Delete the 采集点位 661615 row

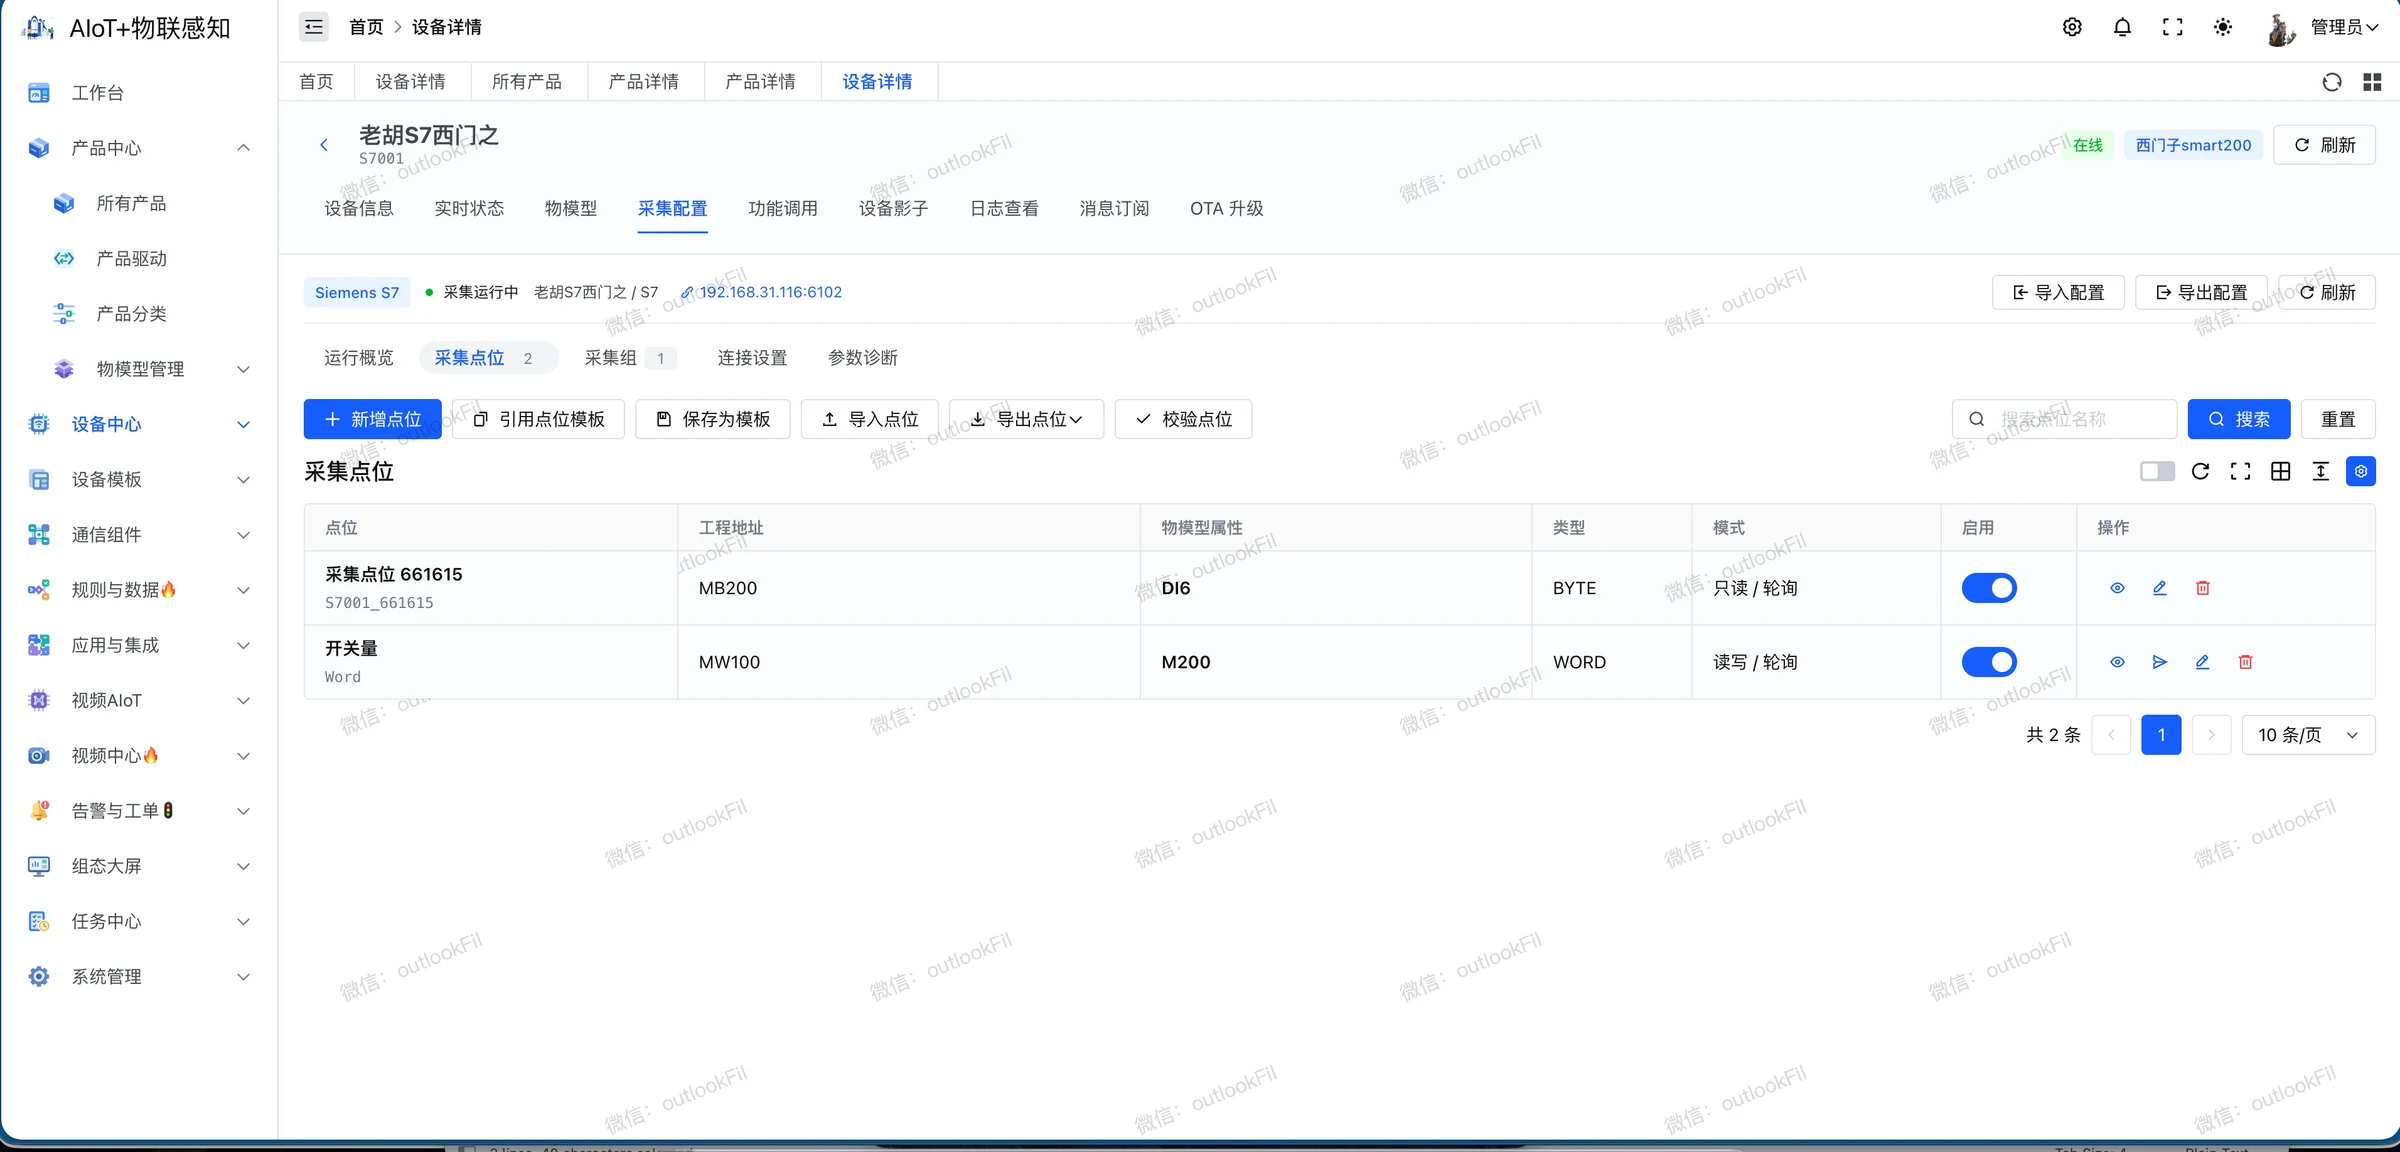click(2202, 588)
